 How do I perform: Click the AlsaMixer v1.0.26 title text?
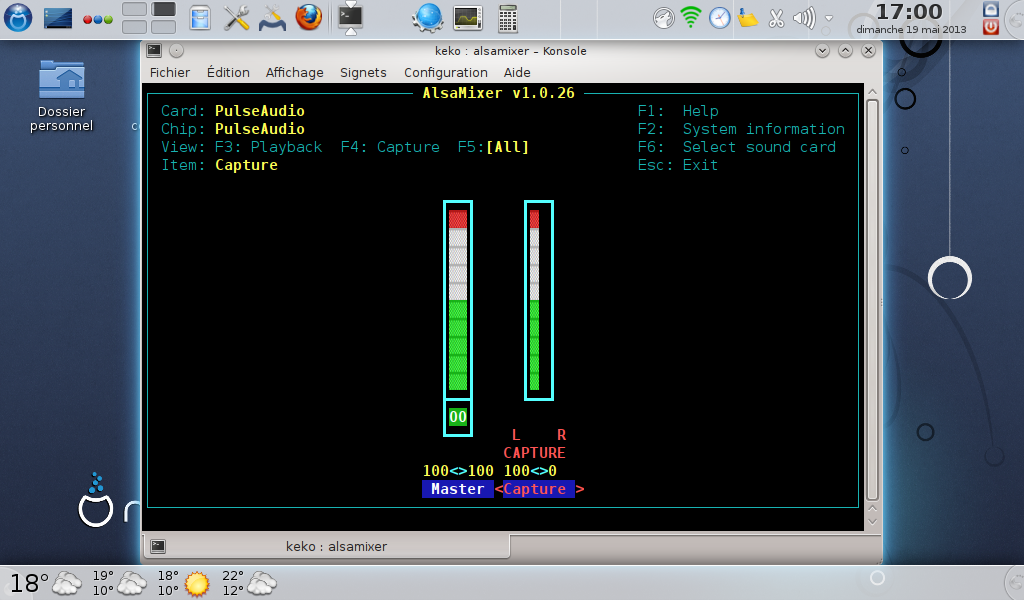[x=498, y=93]
